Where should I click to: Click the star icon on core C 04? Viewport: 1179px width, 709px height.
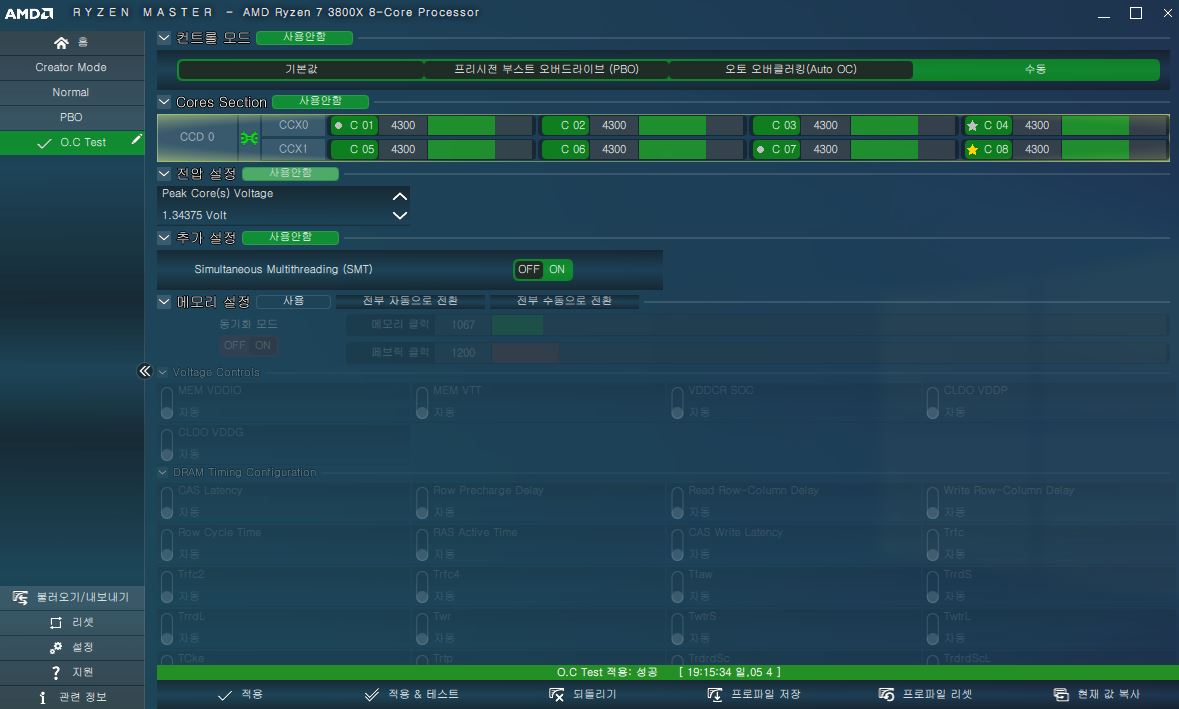click(x=972, y=126)
